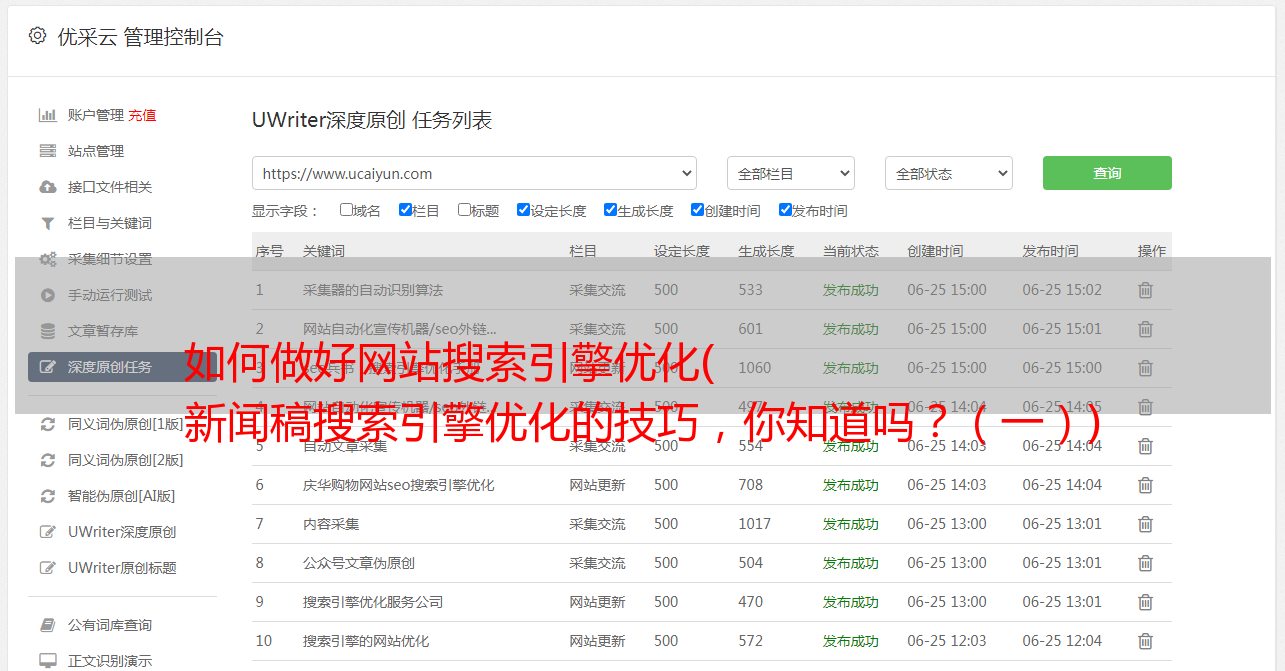Open the https://www.ucaiyun.com site dropdown
1285x671 pixels.
[x=474, y=173]
